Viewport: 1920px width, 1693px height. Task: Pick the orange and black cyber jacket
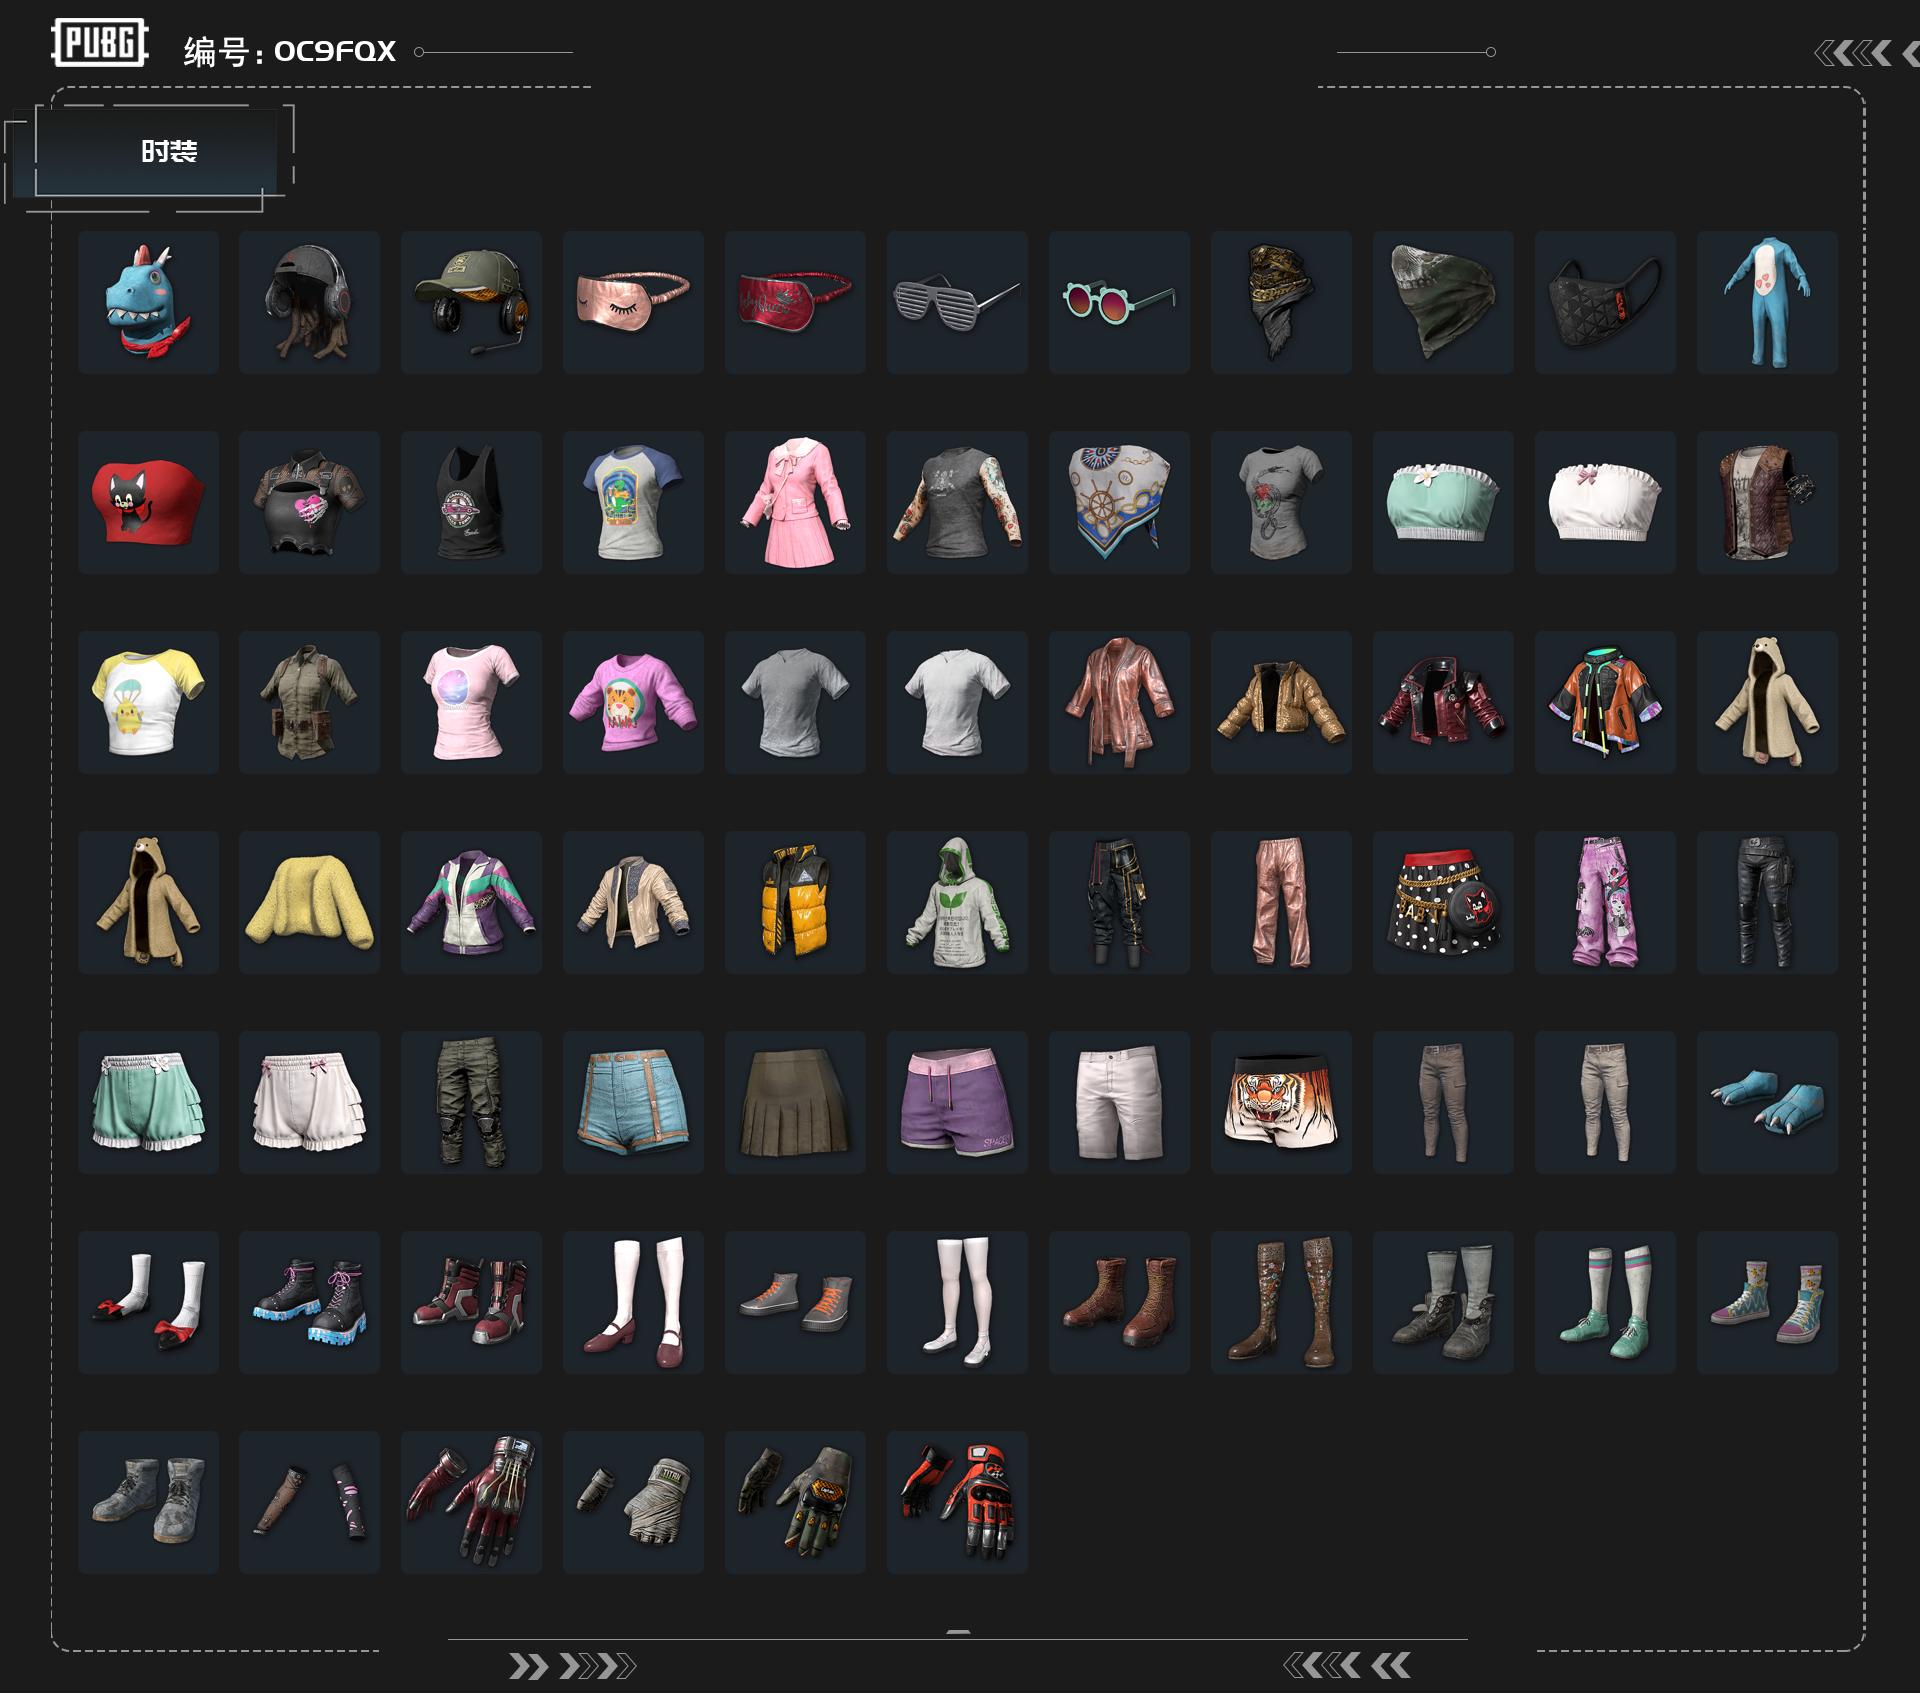(x=1605, y=702)
